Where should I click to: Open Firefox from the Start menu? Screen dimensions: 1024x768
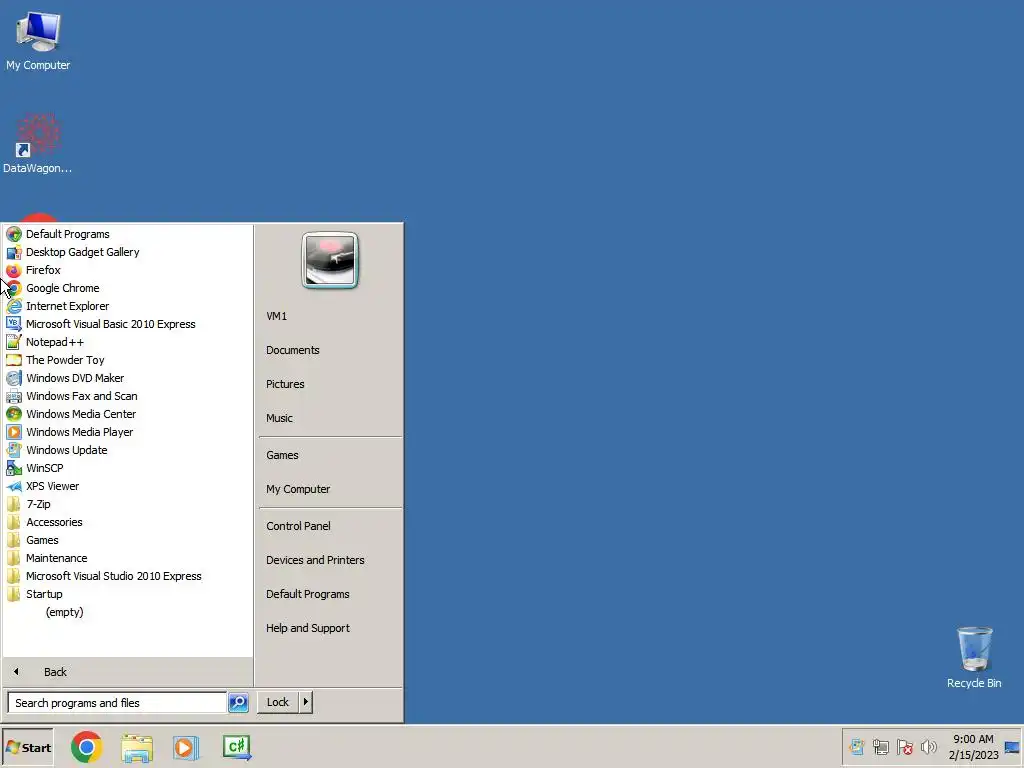[127, 270]
